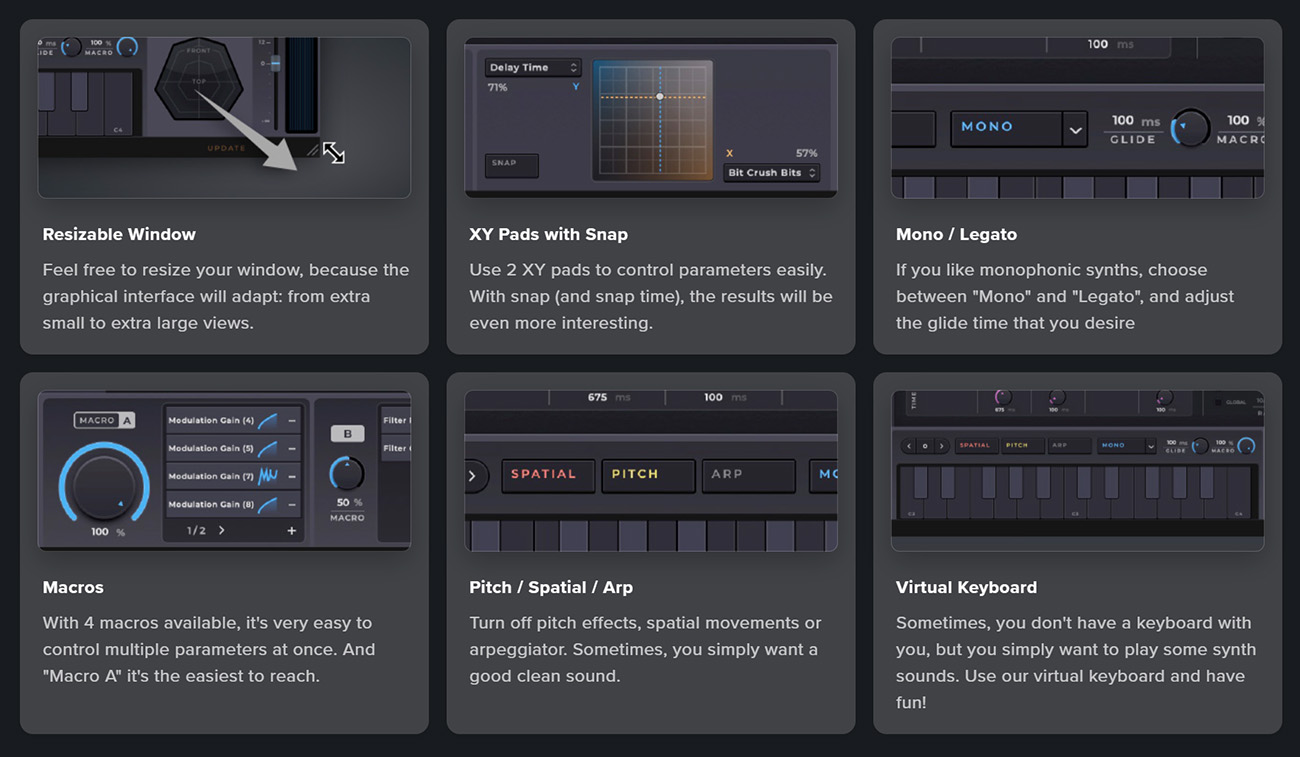
Task: Toggle the SPATIAL effect button
Action: click(543, 475)
